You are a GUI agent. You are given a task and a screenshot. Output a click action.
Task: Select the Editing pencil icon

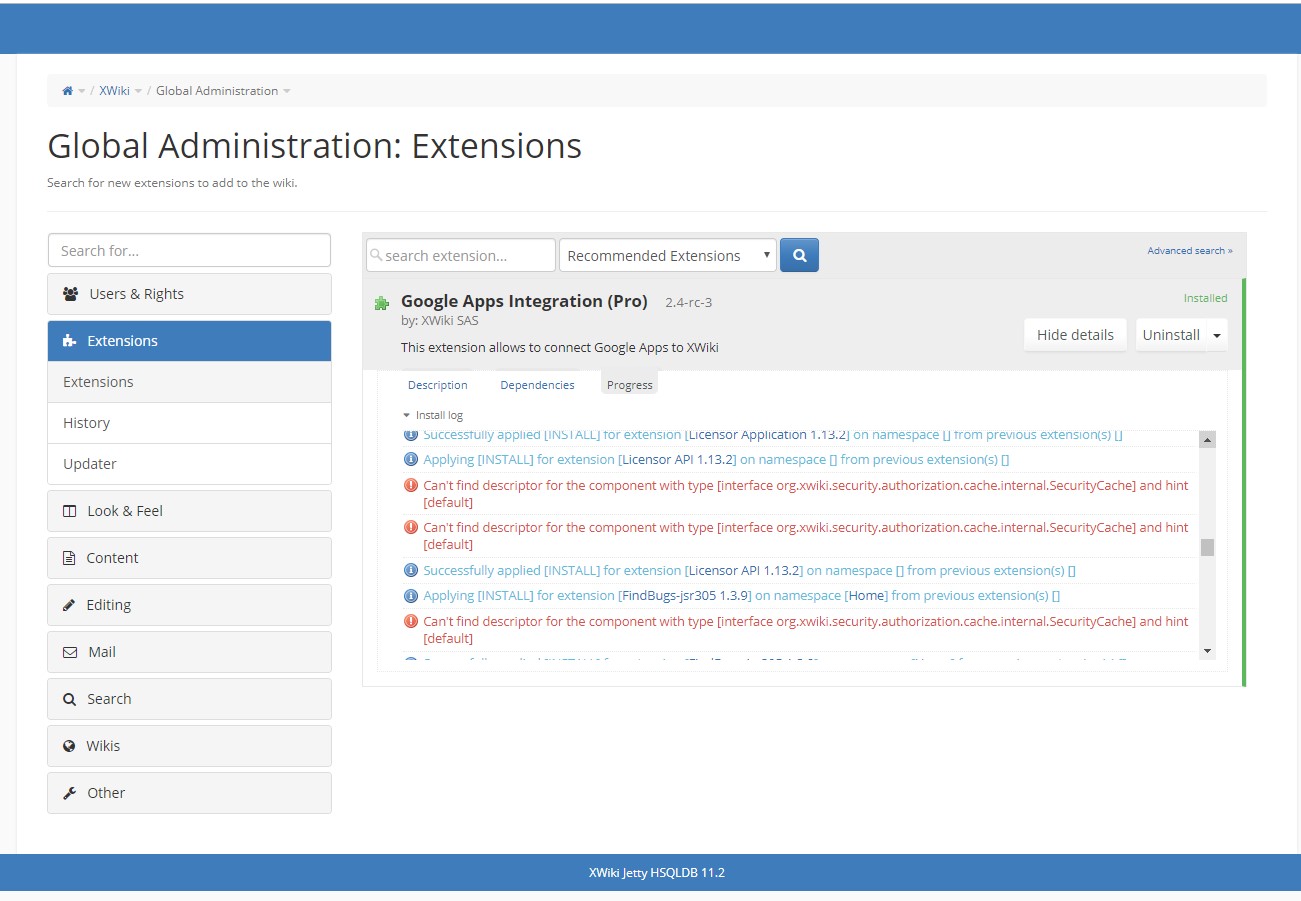tap(70, 604)
